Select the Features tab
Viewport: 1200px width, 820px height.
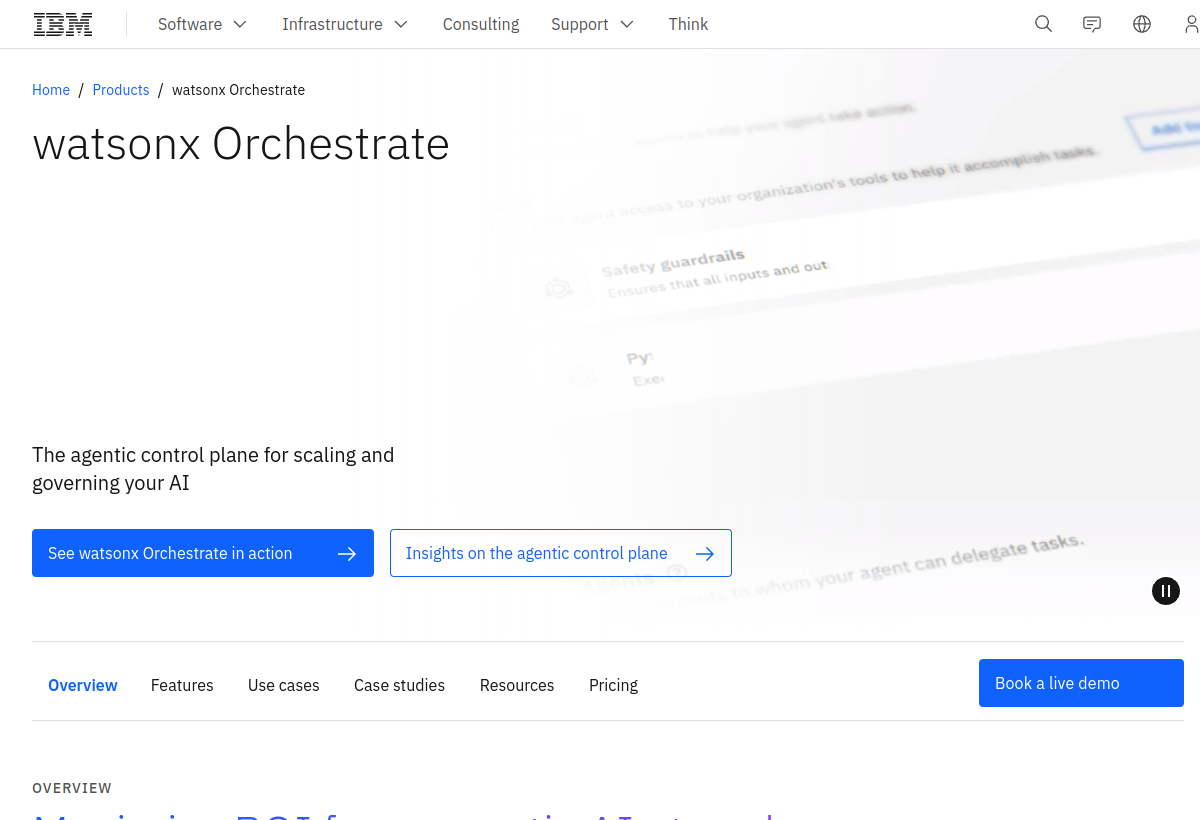pos(182,685)
